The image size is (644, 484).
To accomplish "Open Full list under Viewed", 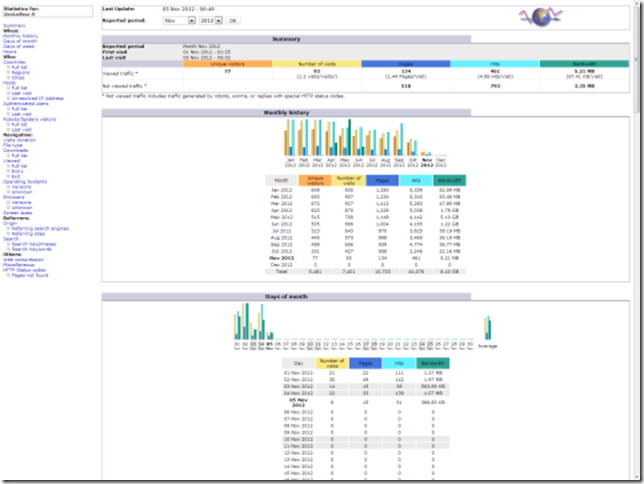I will (19, 166).
